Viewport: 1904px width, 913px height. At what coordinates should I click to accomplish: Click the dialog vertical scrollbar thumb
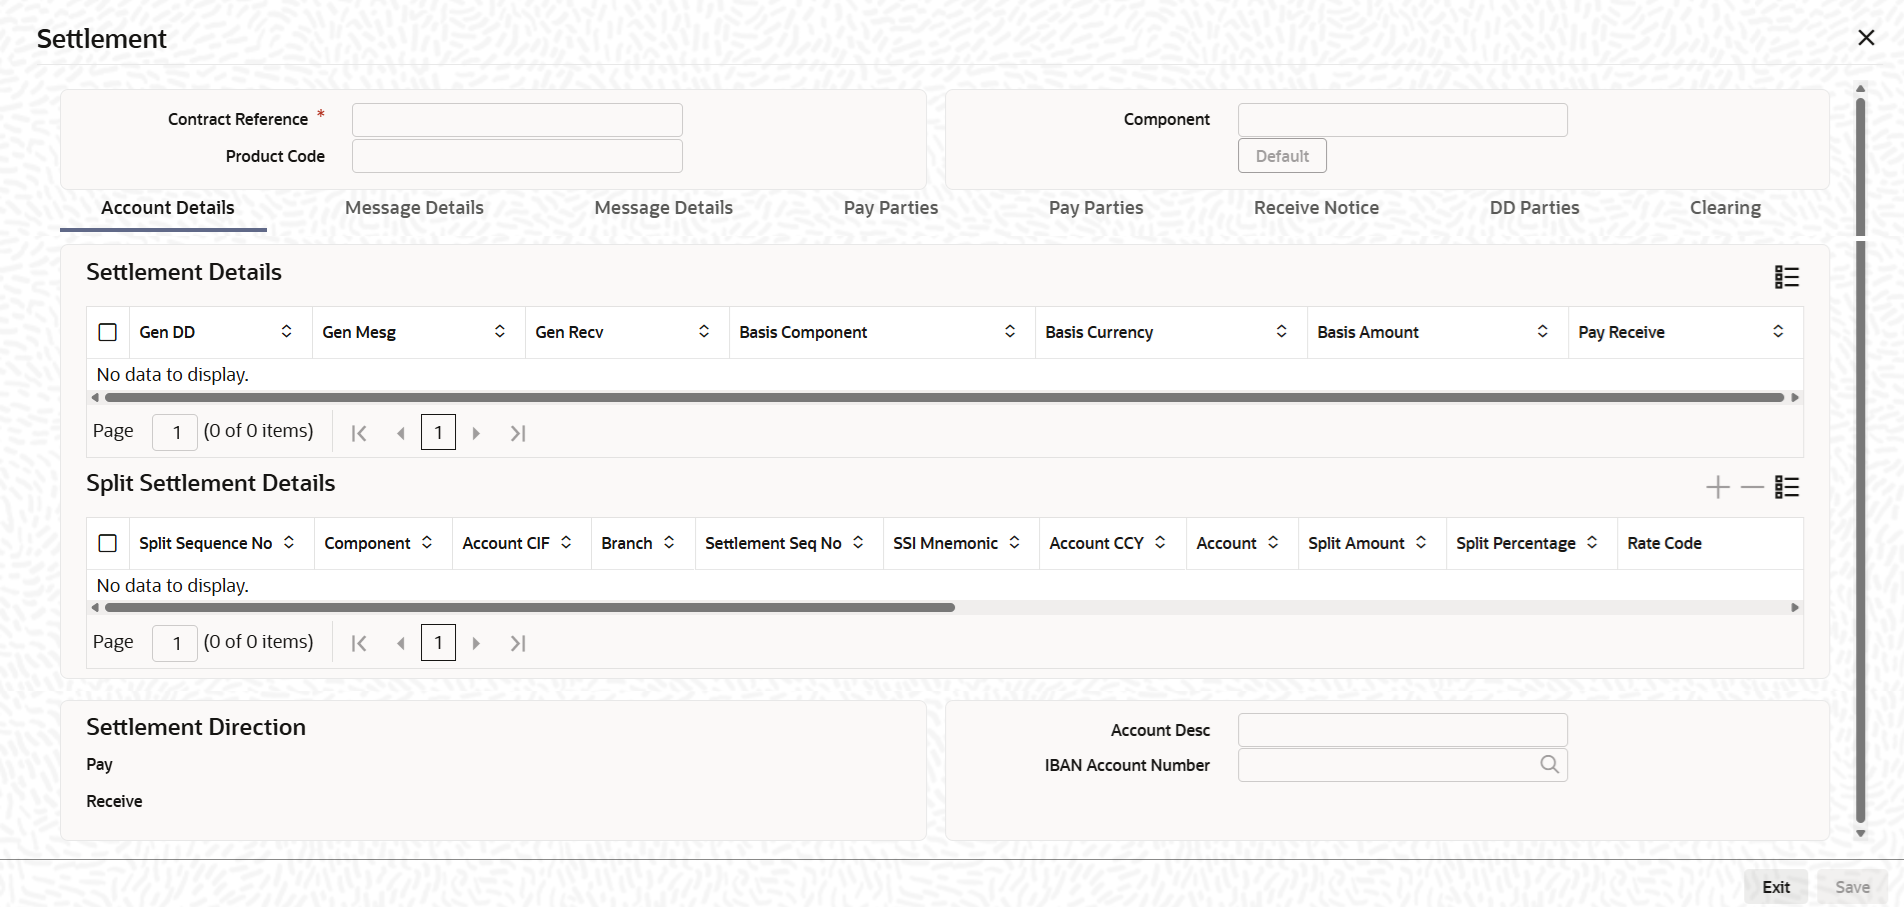pos(1861,460)
